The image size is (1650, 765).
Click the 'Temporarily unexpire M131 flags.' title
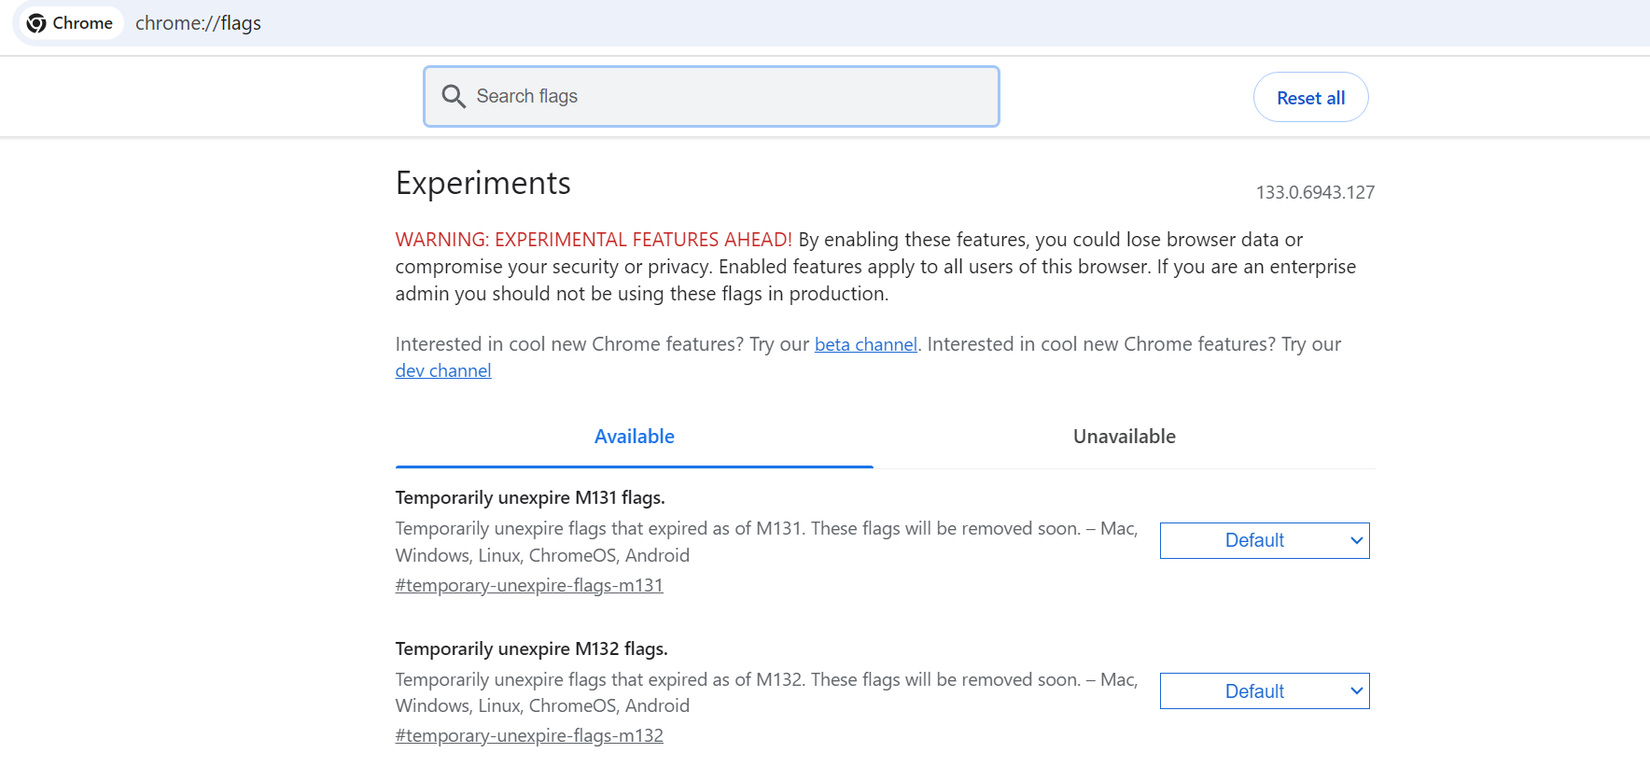coord(530,498)
